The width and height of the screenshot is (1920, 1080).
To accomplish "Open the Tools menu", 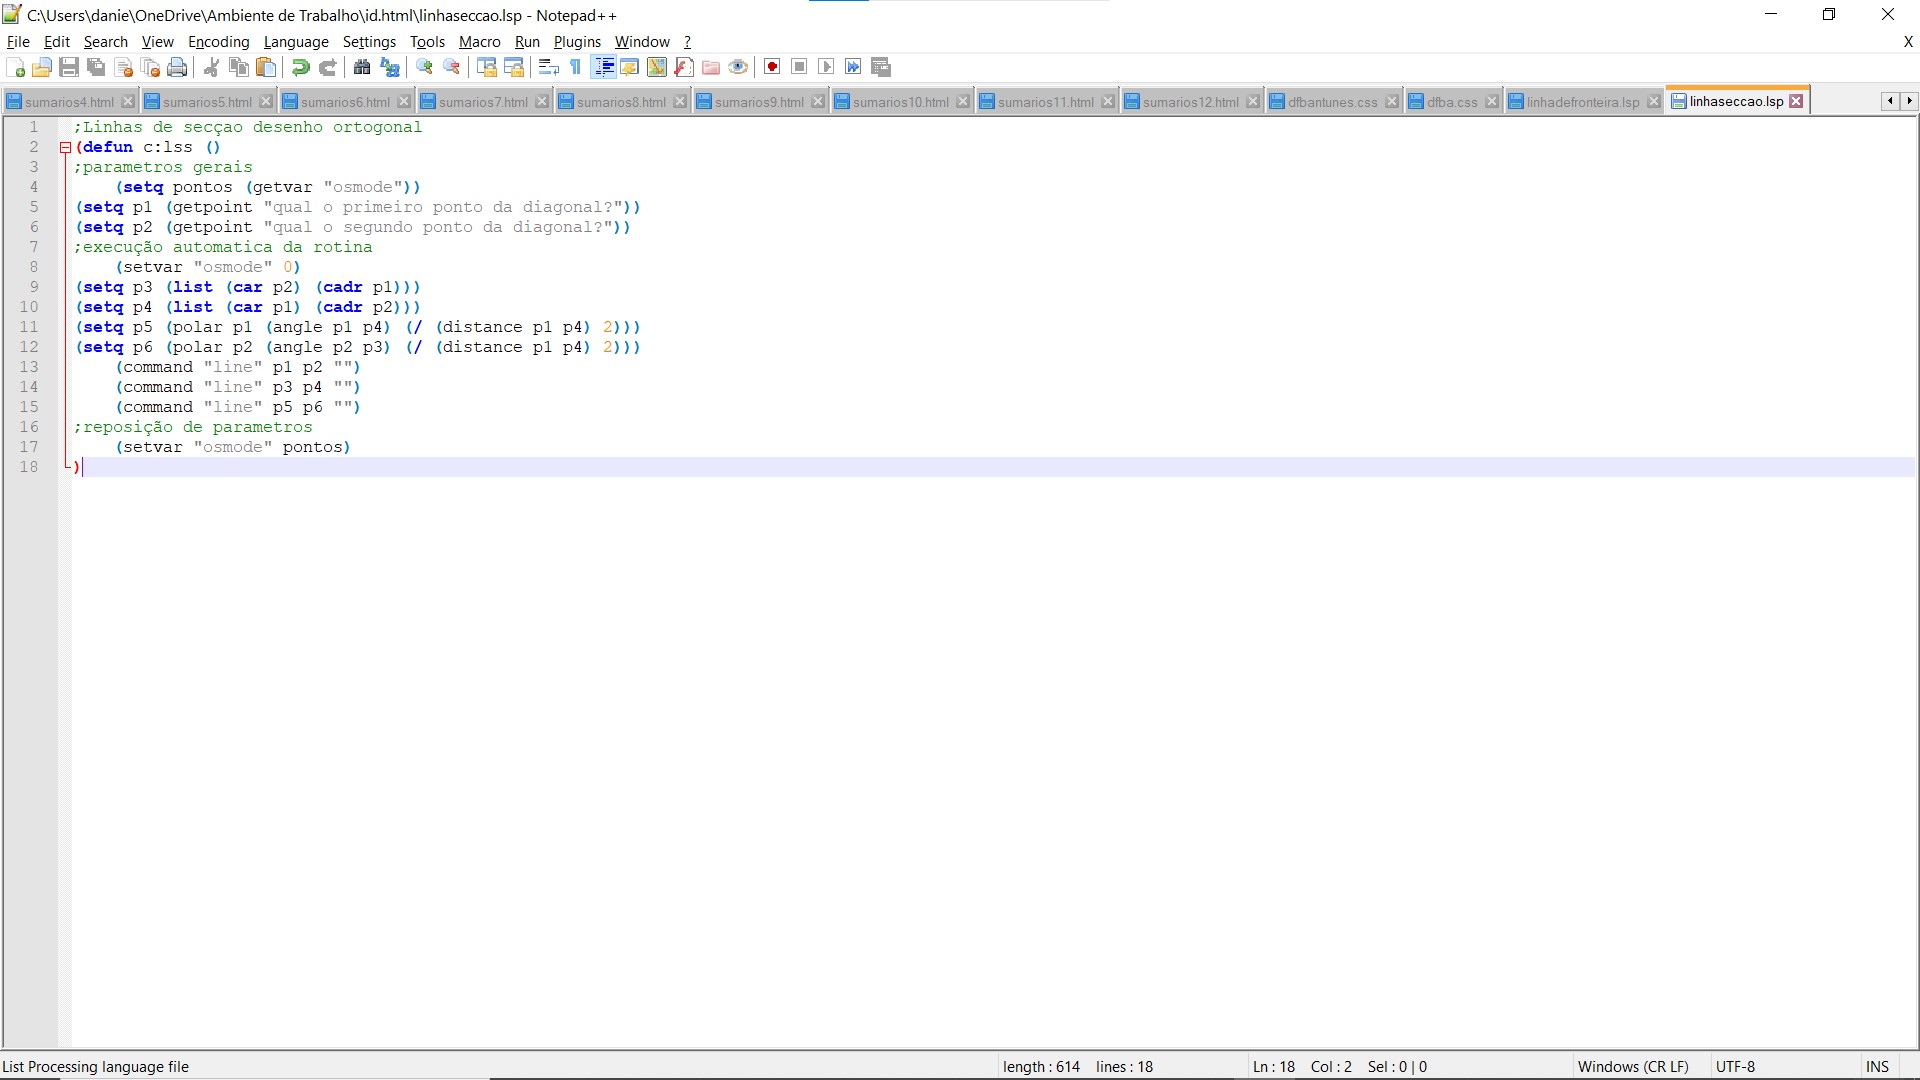I will [x=427, y=42].
